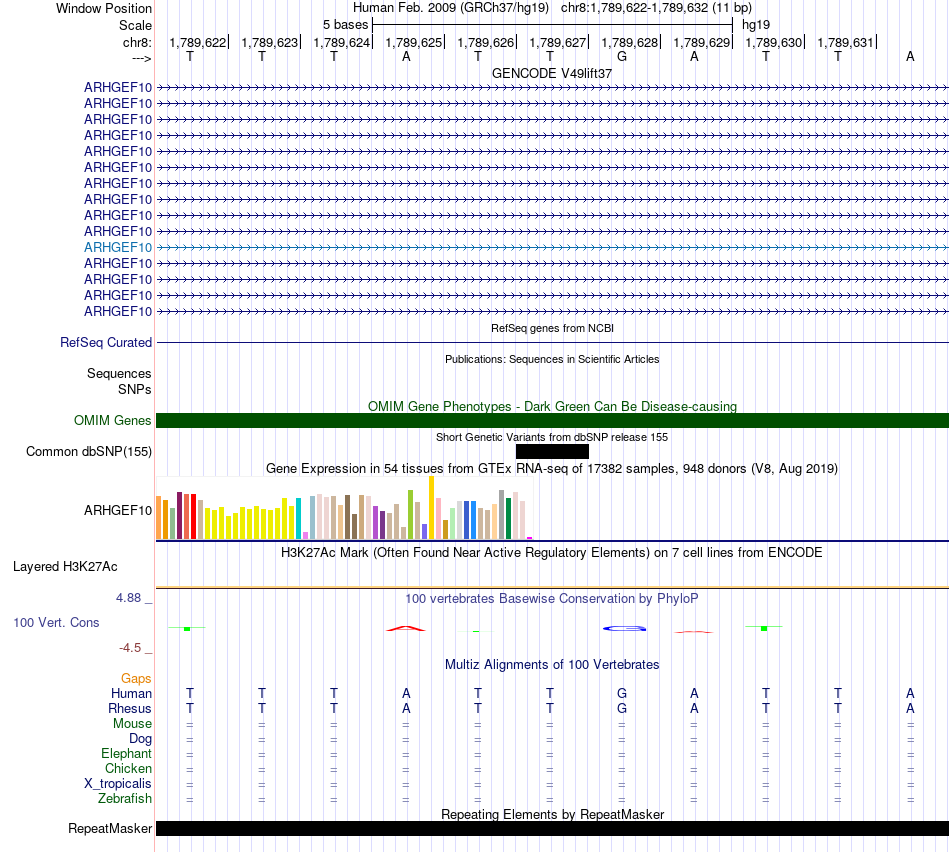Click the blue PhyloP conservation mark
Viewport: 950px width, 852px height.
pyautogui.click(x=625, y=628)
